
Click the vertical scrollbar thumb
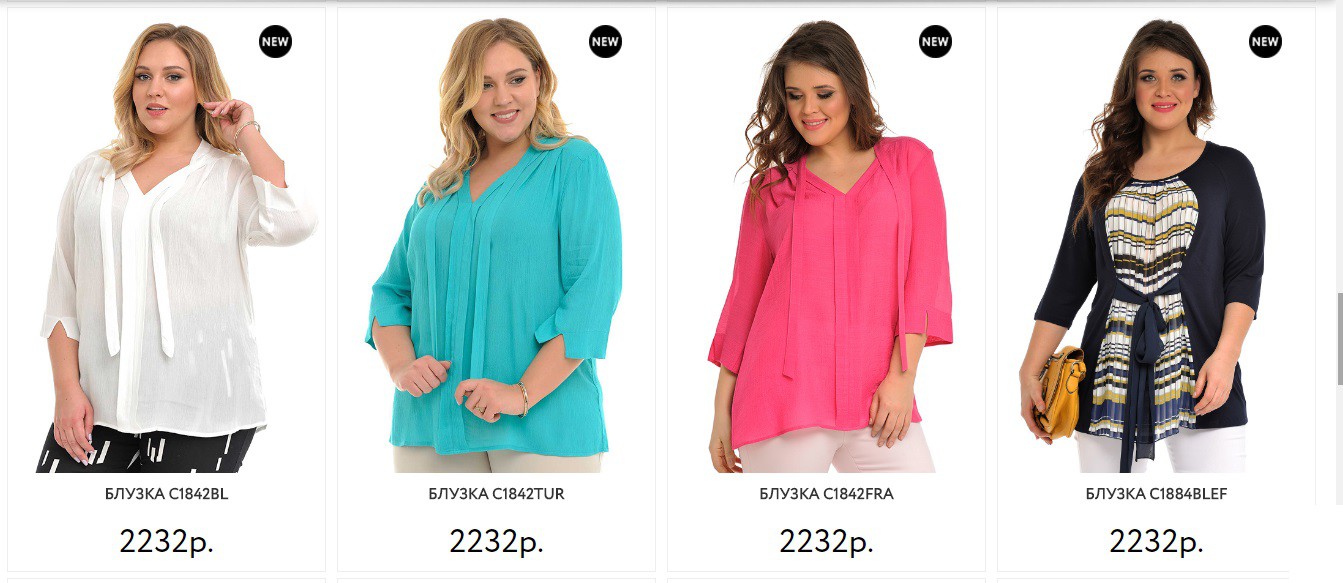pyautogui.click(x=1339, y=339)
